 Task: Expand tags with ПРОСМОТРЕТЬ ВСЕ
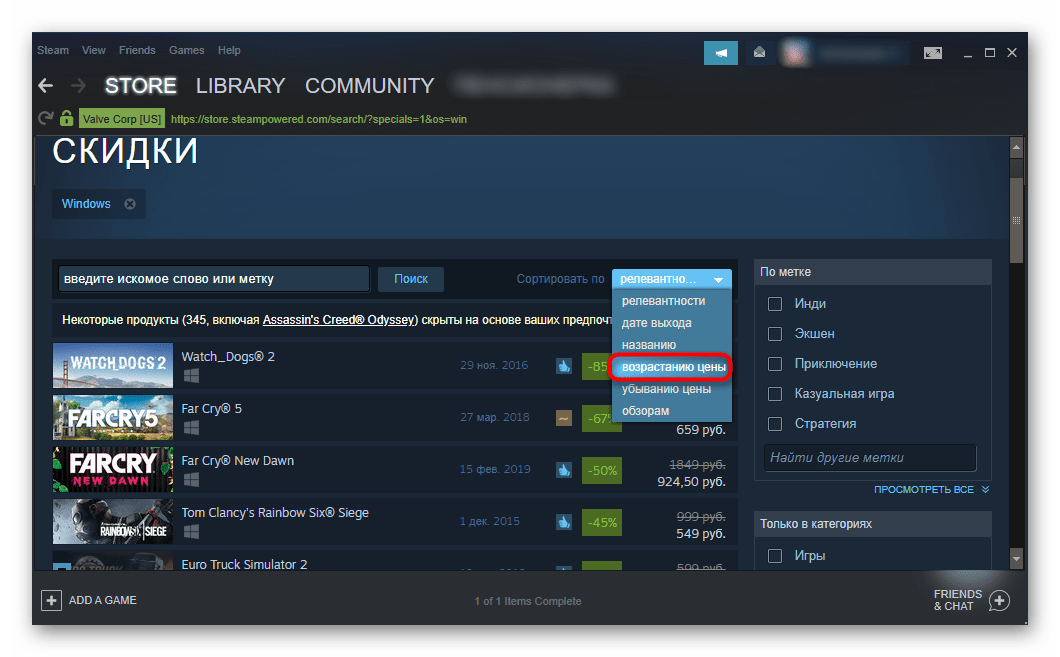click(931, 489)
